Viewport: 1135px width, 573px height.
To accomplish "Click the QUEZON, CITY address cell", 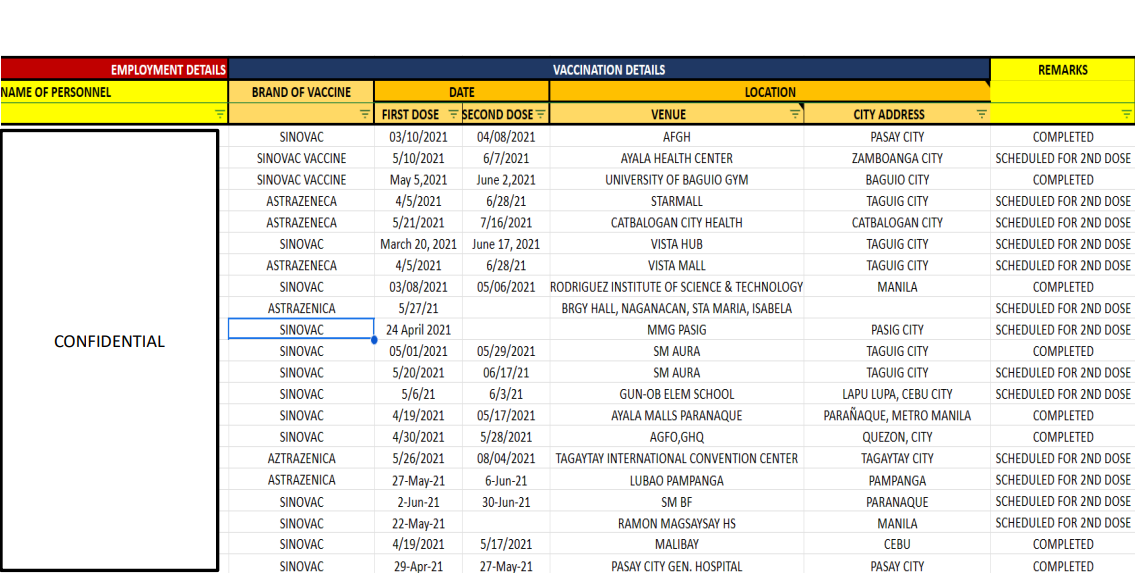I will (x=897, y=437).
